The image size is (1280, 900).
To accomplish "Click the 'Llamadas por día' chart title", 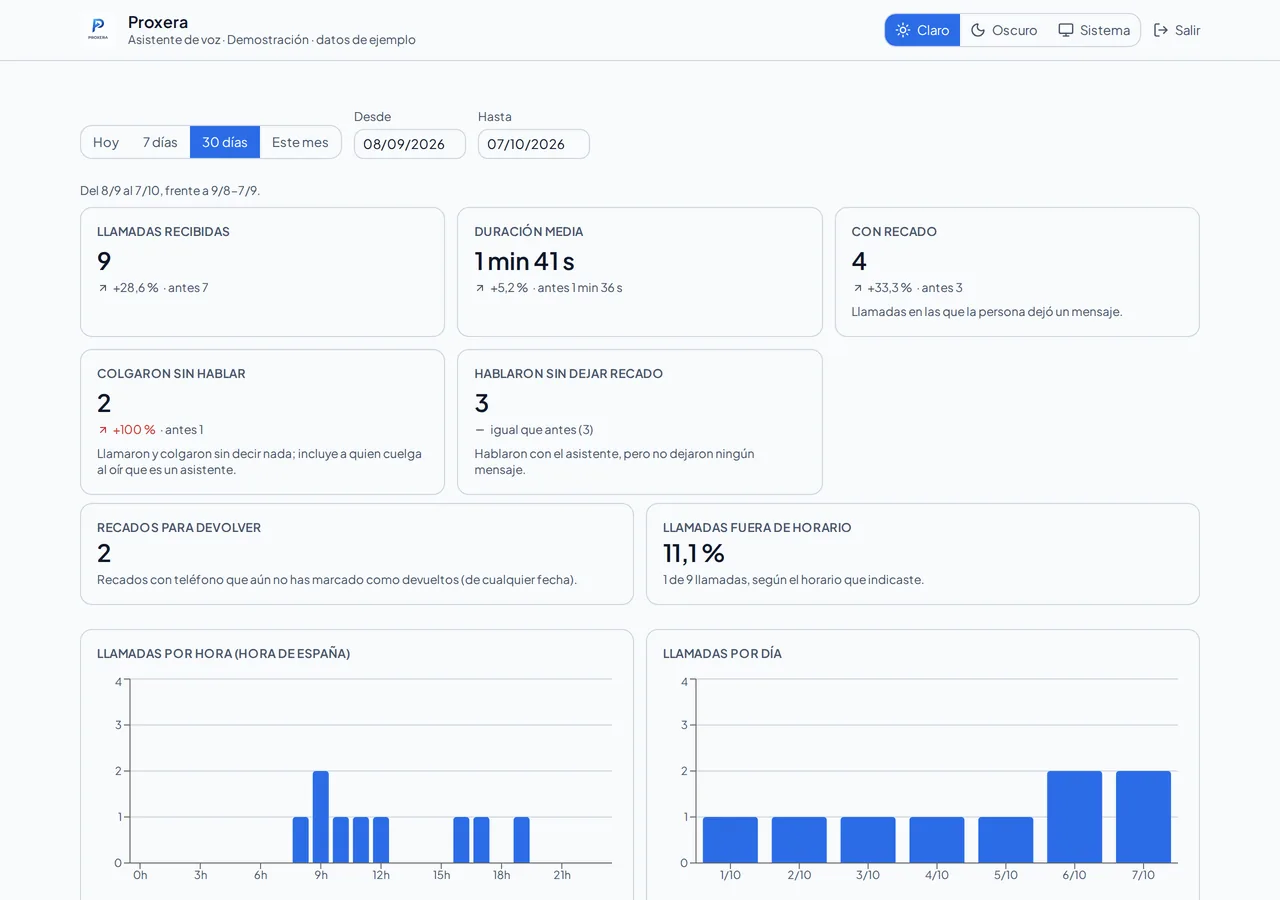I will tap(722, 654).
